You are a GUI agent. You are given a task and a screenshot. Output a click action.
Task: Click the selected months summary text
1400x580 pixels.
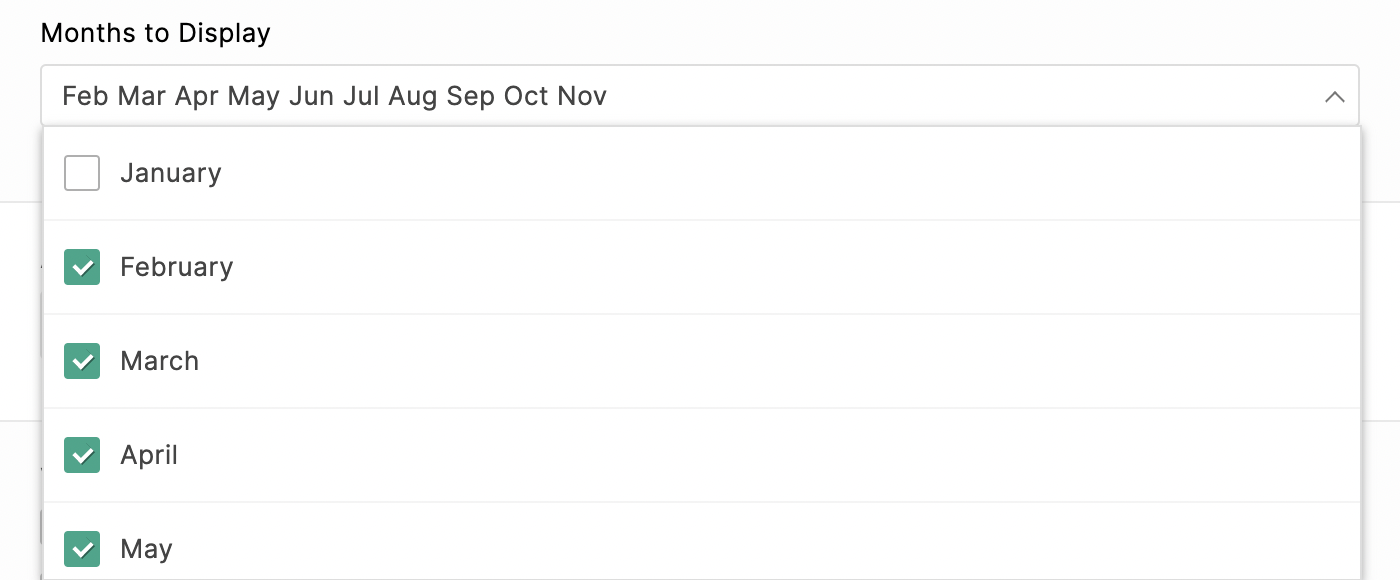coord(334,95)
